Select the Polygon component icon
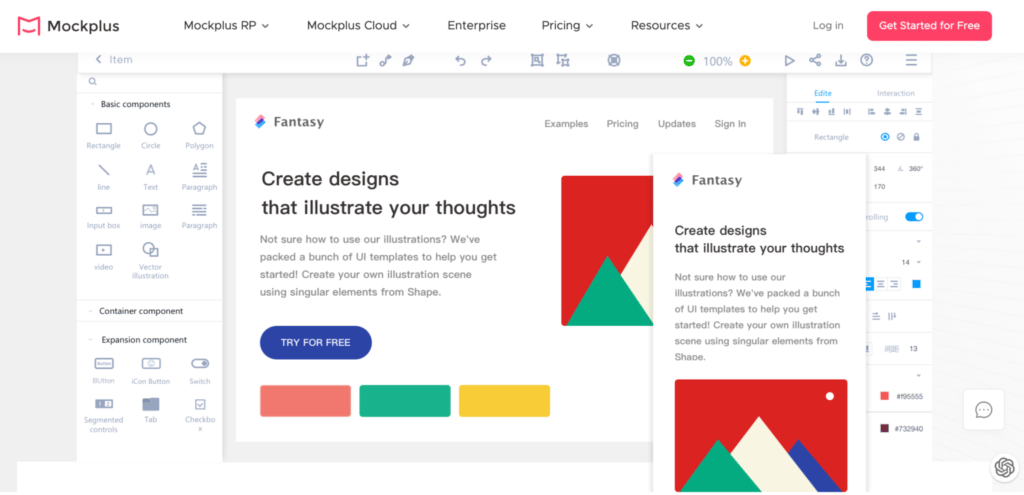The width and height of the screenshot is (1024, 495). pos(199,129)
